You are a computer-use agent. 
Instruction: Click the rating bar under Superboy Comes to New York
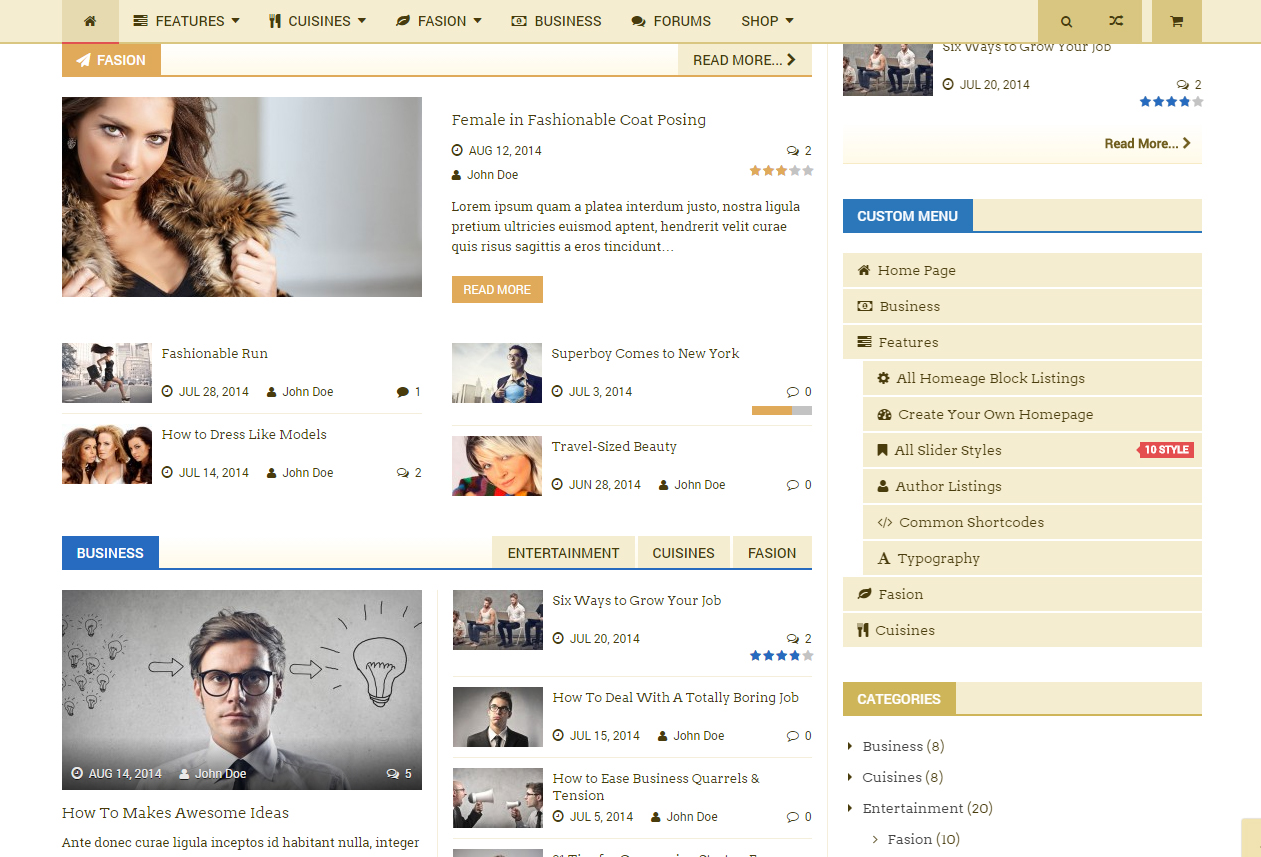click(781, 410)
